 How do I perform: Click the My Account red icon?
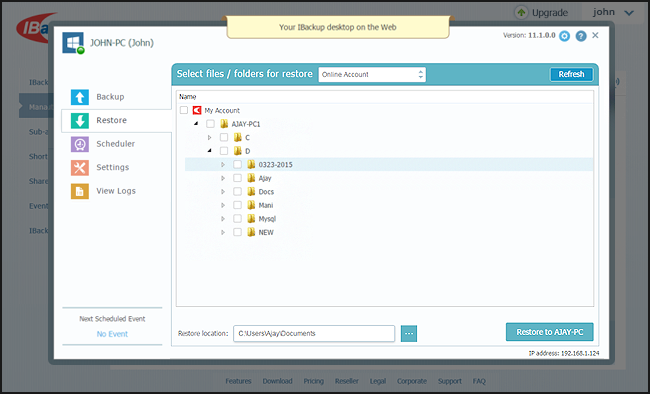tap(197, 110)
